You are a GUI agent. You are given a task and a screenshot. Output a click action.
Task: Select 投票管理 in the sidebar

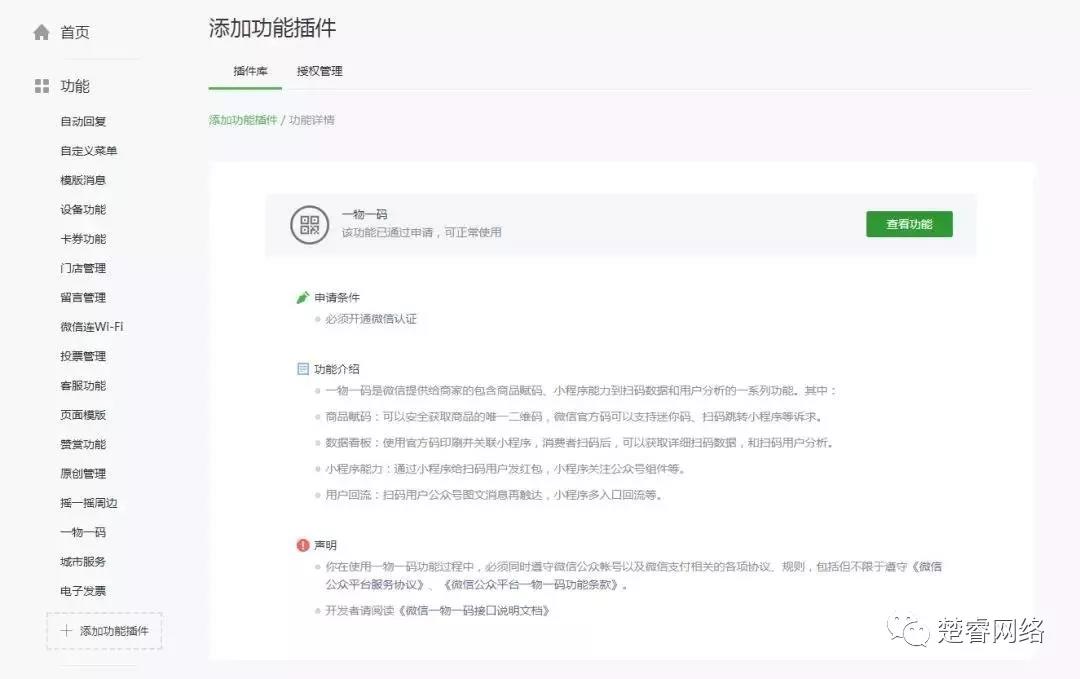coord(83,356)
